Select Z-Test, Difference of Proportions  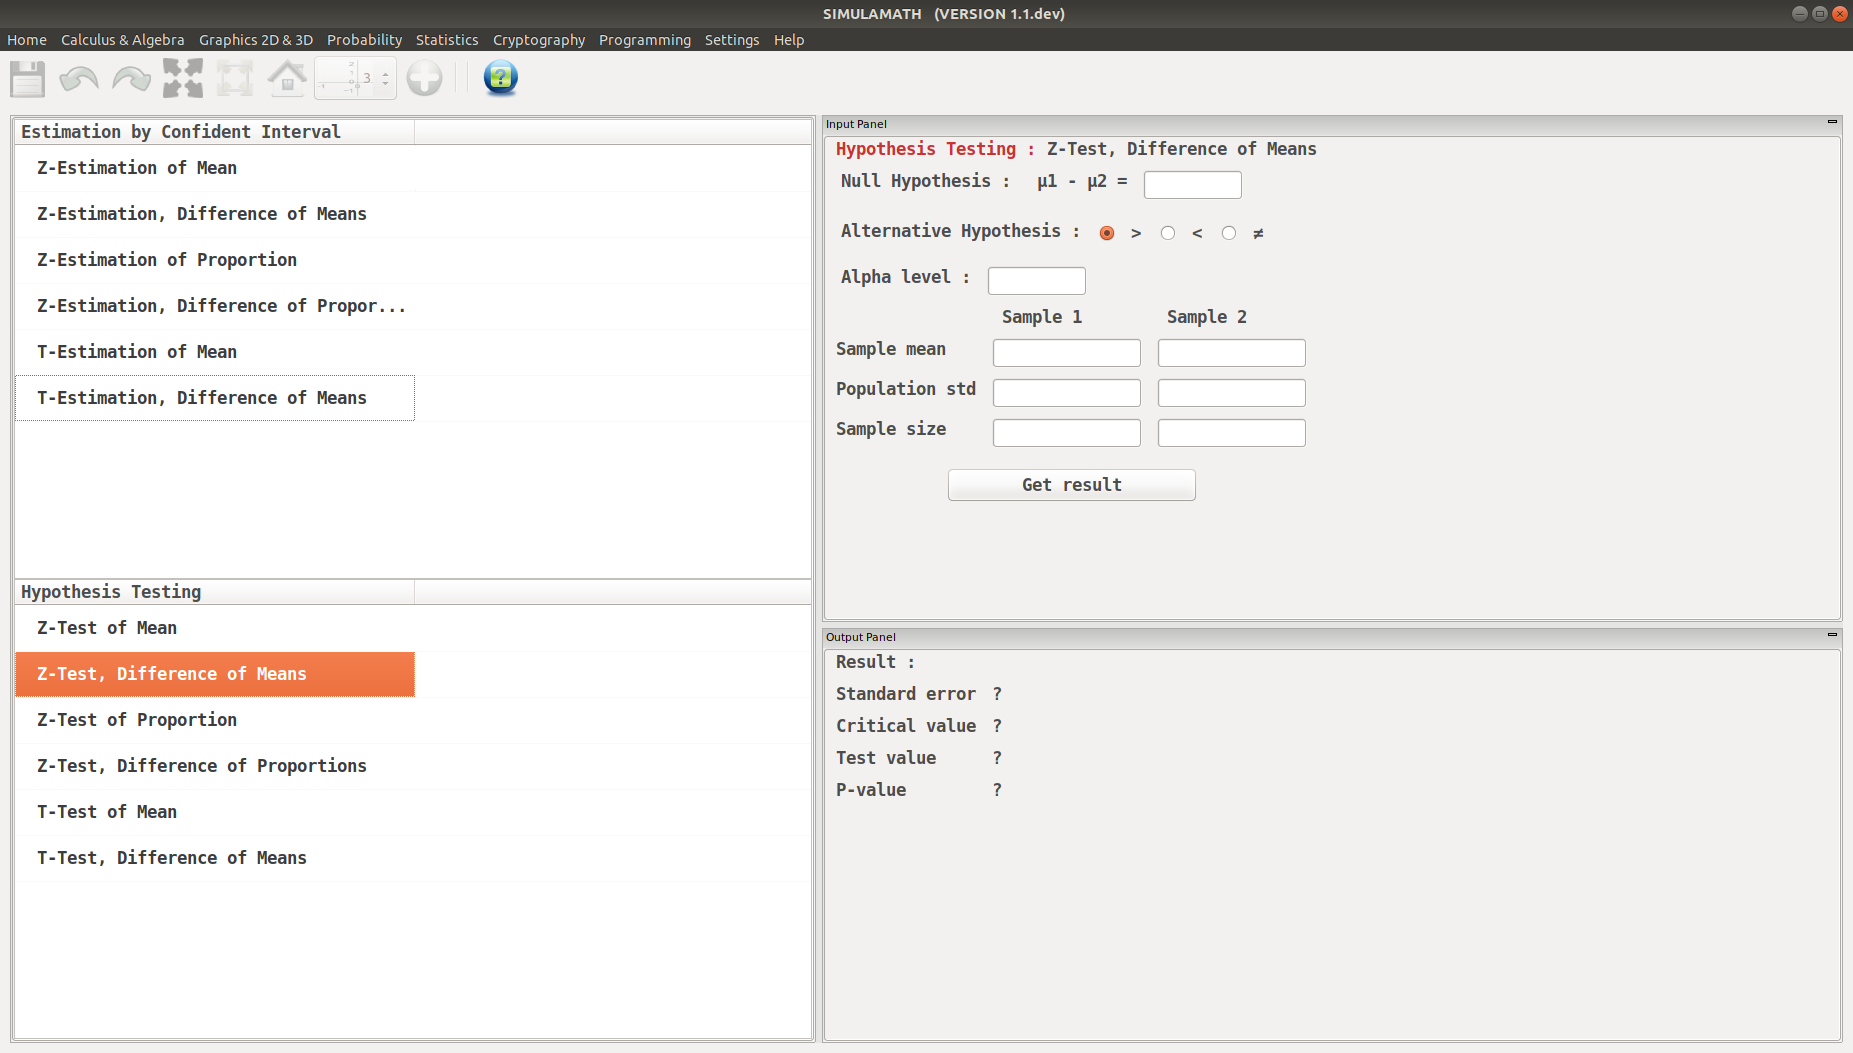click(215, 766)
